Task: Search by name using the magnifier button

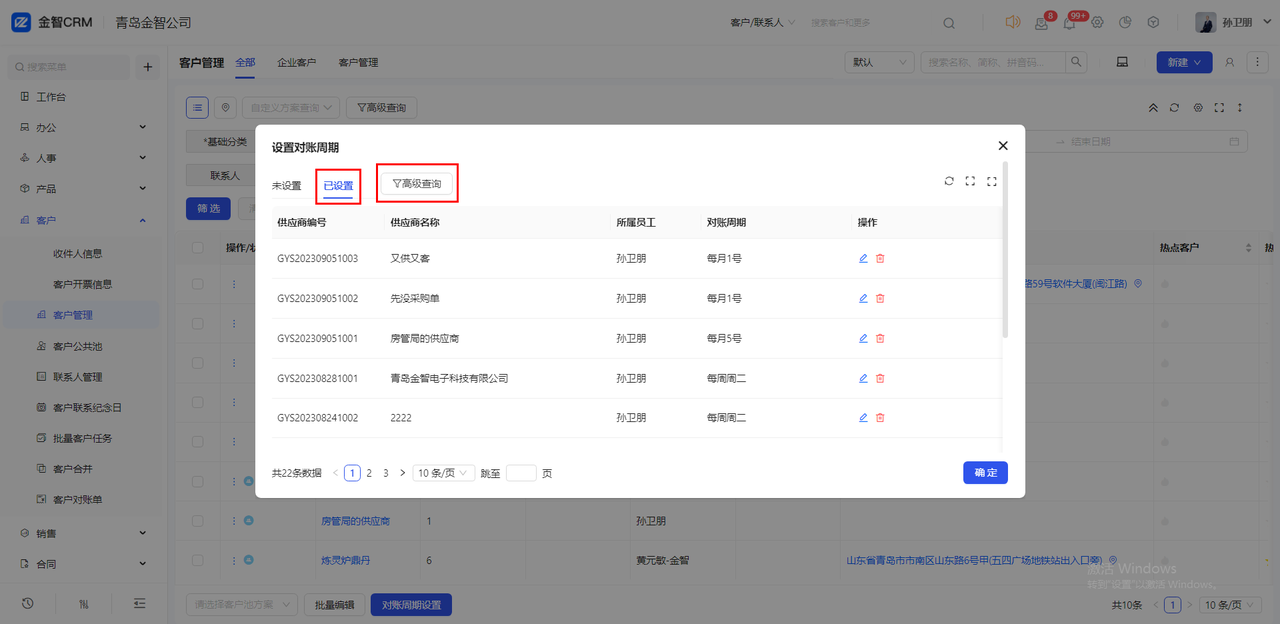Action: (1077, 62)
